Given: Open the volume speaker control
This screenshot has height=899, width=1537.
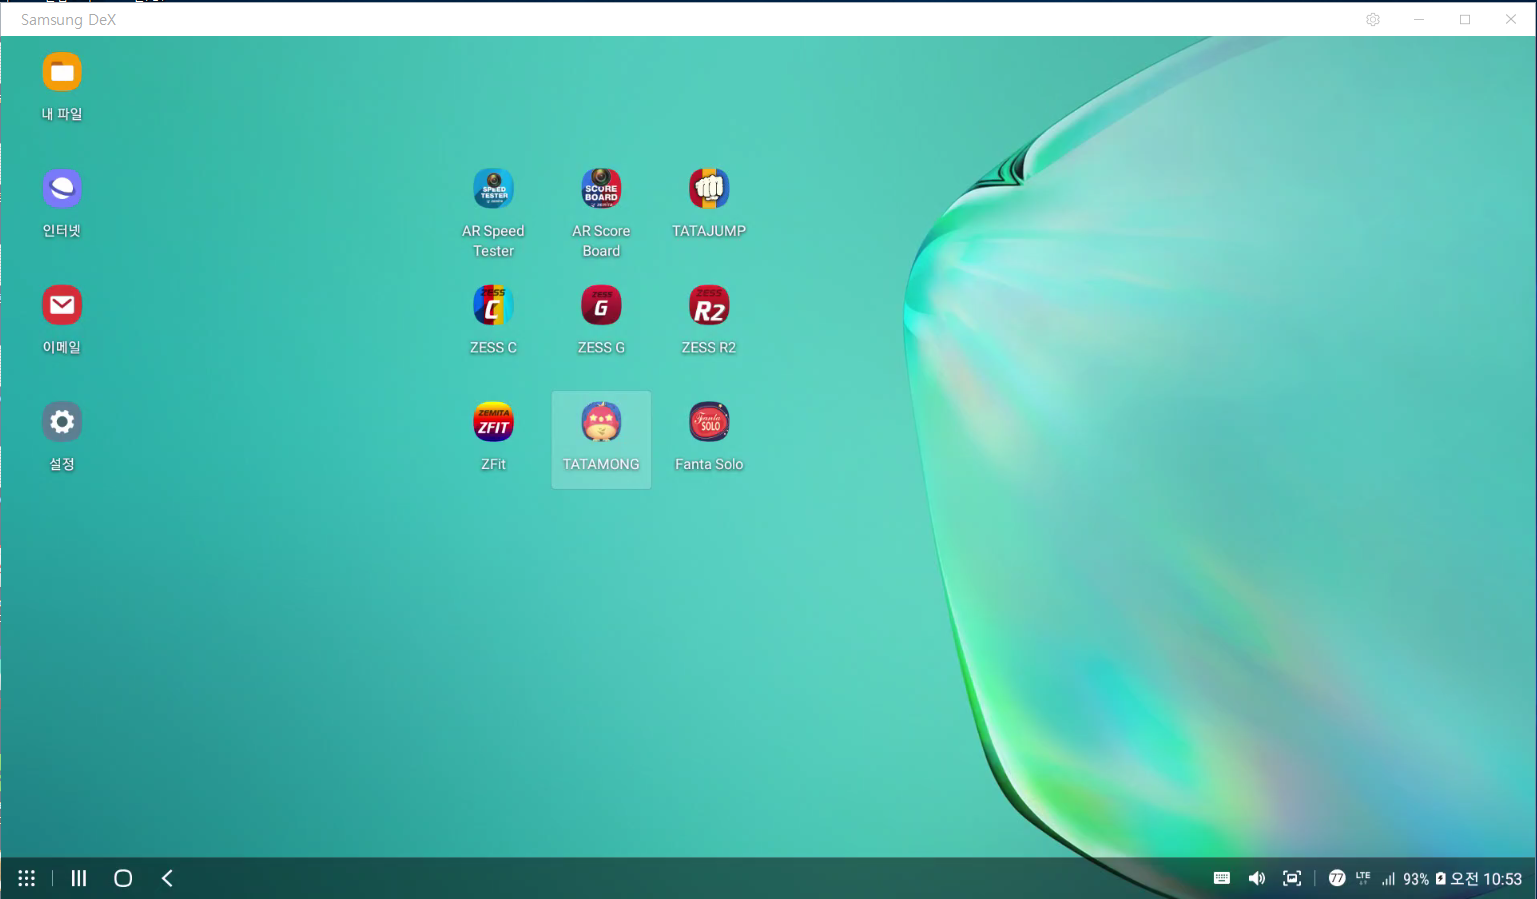Looking at the screenshot, I should pos(1257,878).
